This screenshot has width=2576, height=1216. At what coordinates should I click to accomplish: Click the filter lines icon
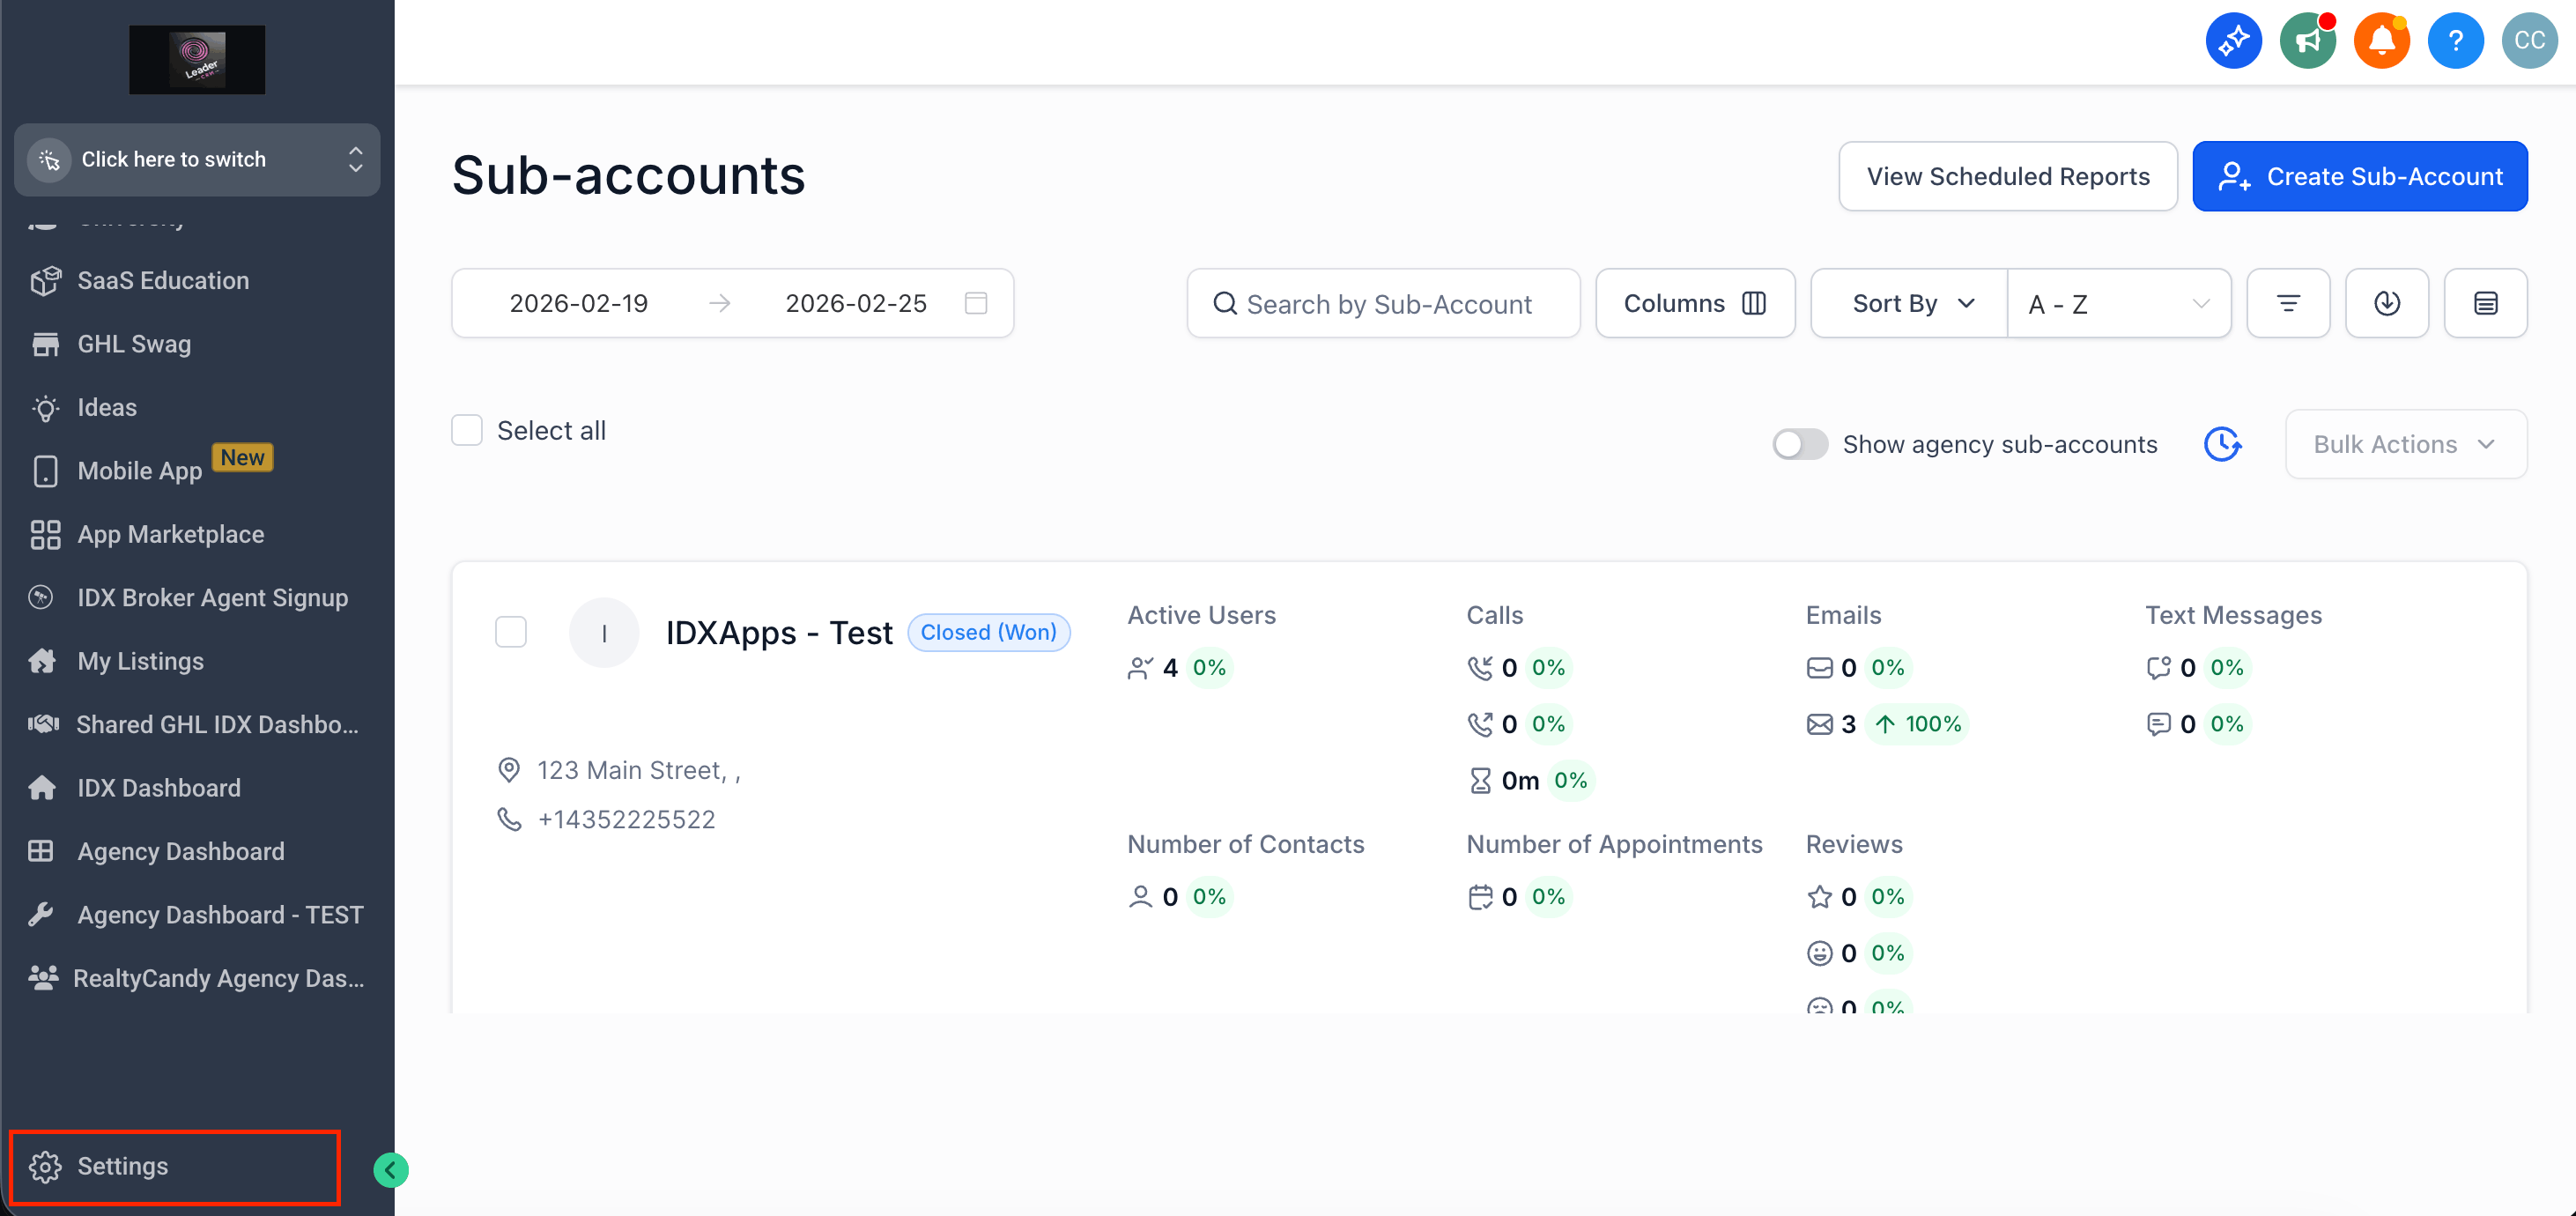pos(2287,303)
